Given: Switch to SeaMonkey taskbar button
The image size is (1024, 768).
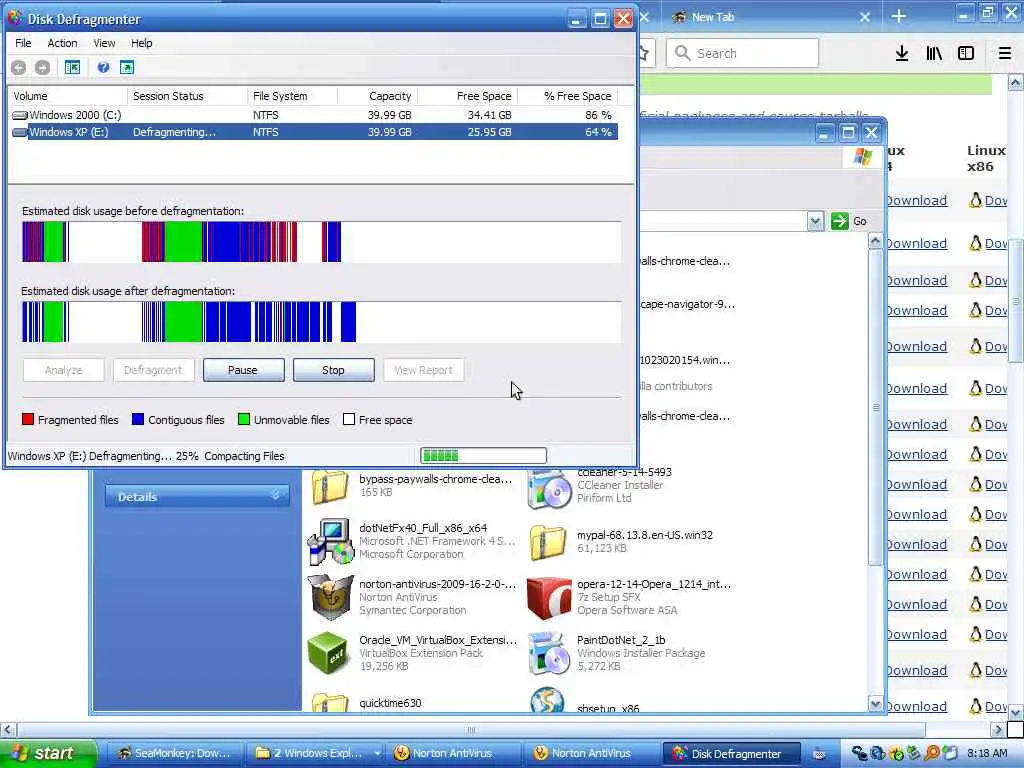Looking at the screenshot, I should (174, 753).
